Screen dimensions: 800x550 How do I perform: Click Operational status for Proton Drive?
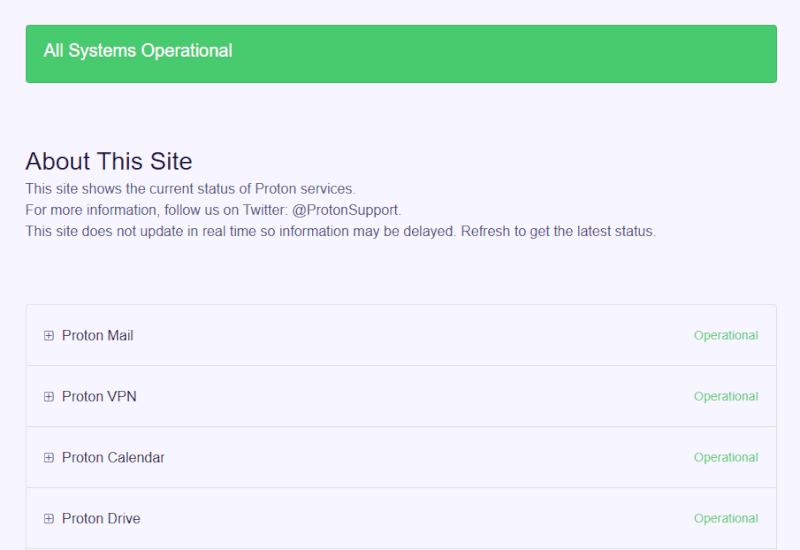tap(726, 519)
